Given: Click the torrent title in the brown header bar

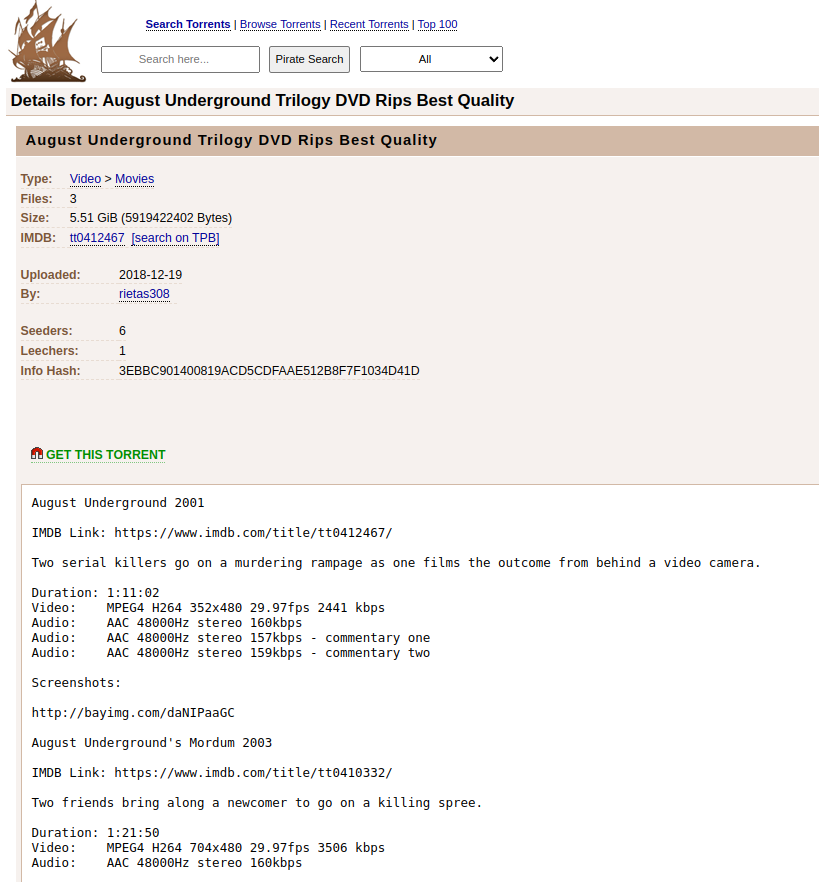Looking at the screenshot, I should coord(231,140).
